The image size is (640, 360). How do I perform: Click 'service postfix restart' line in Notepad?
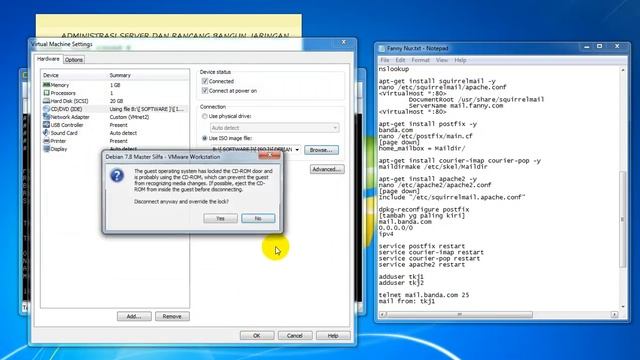coord(422,246)
